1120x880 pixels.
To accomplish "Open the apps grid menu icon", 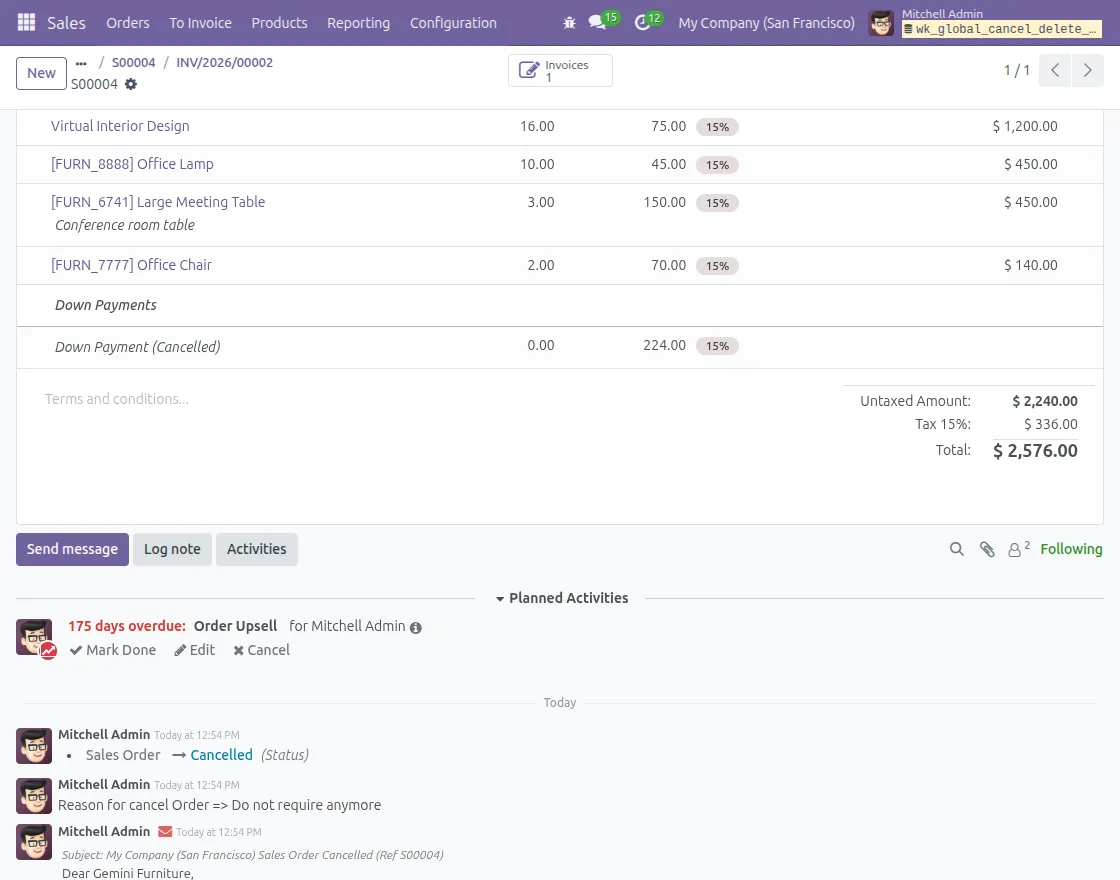I will point(26,22).
